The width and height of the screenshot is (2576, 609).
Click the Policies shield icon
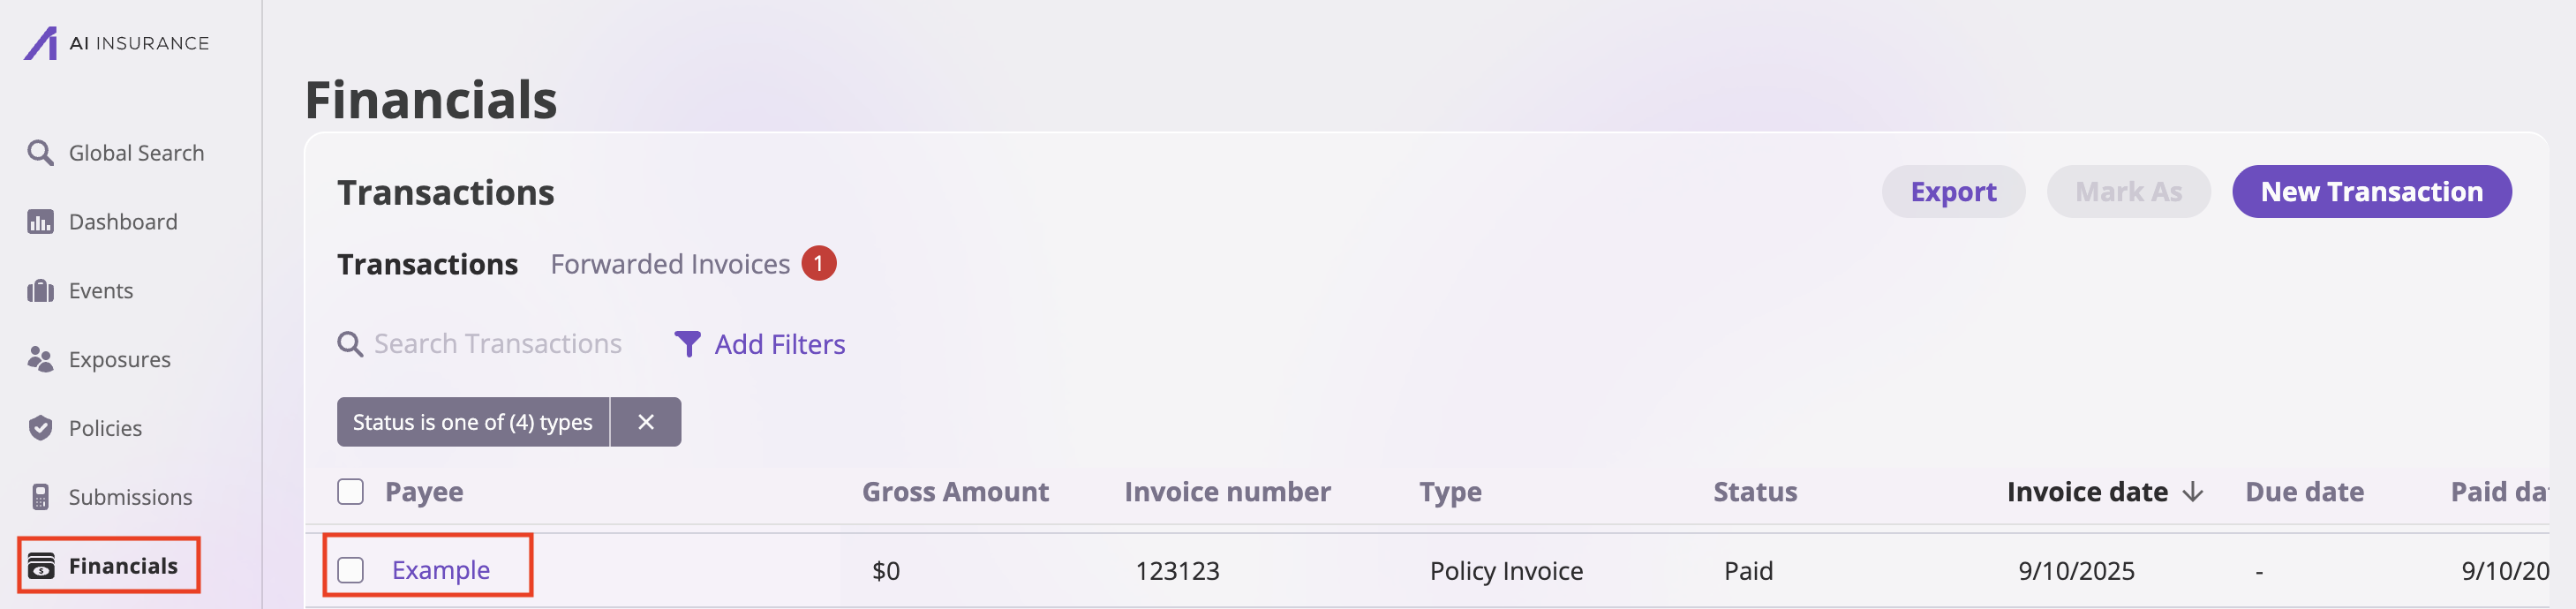coord(40,428)
